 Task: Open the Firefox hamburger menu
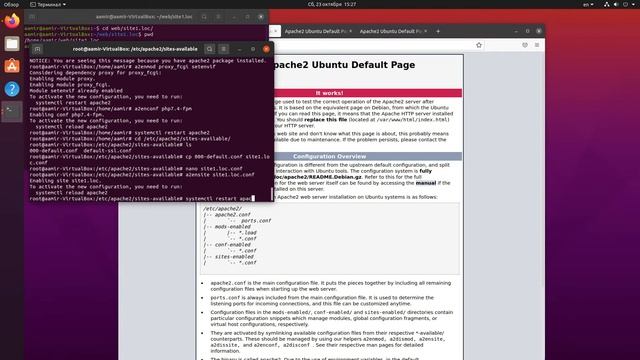click(x=537, y=45)
